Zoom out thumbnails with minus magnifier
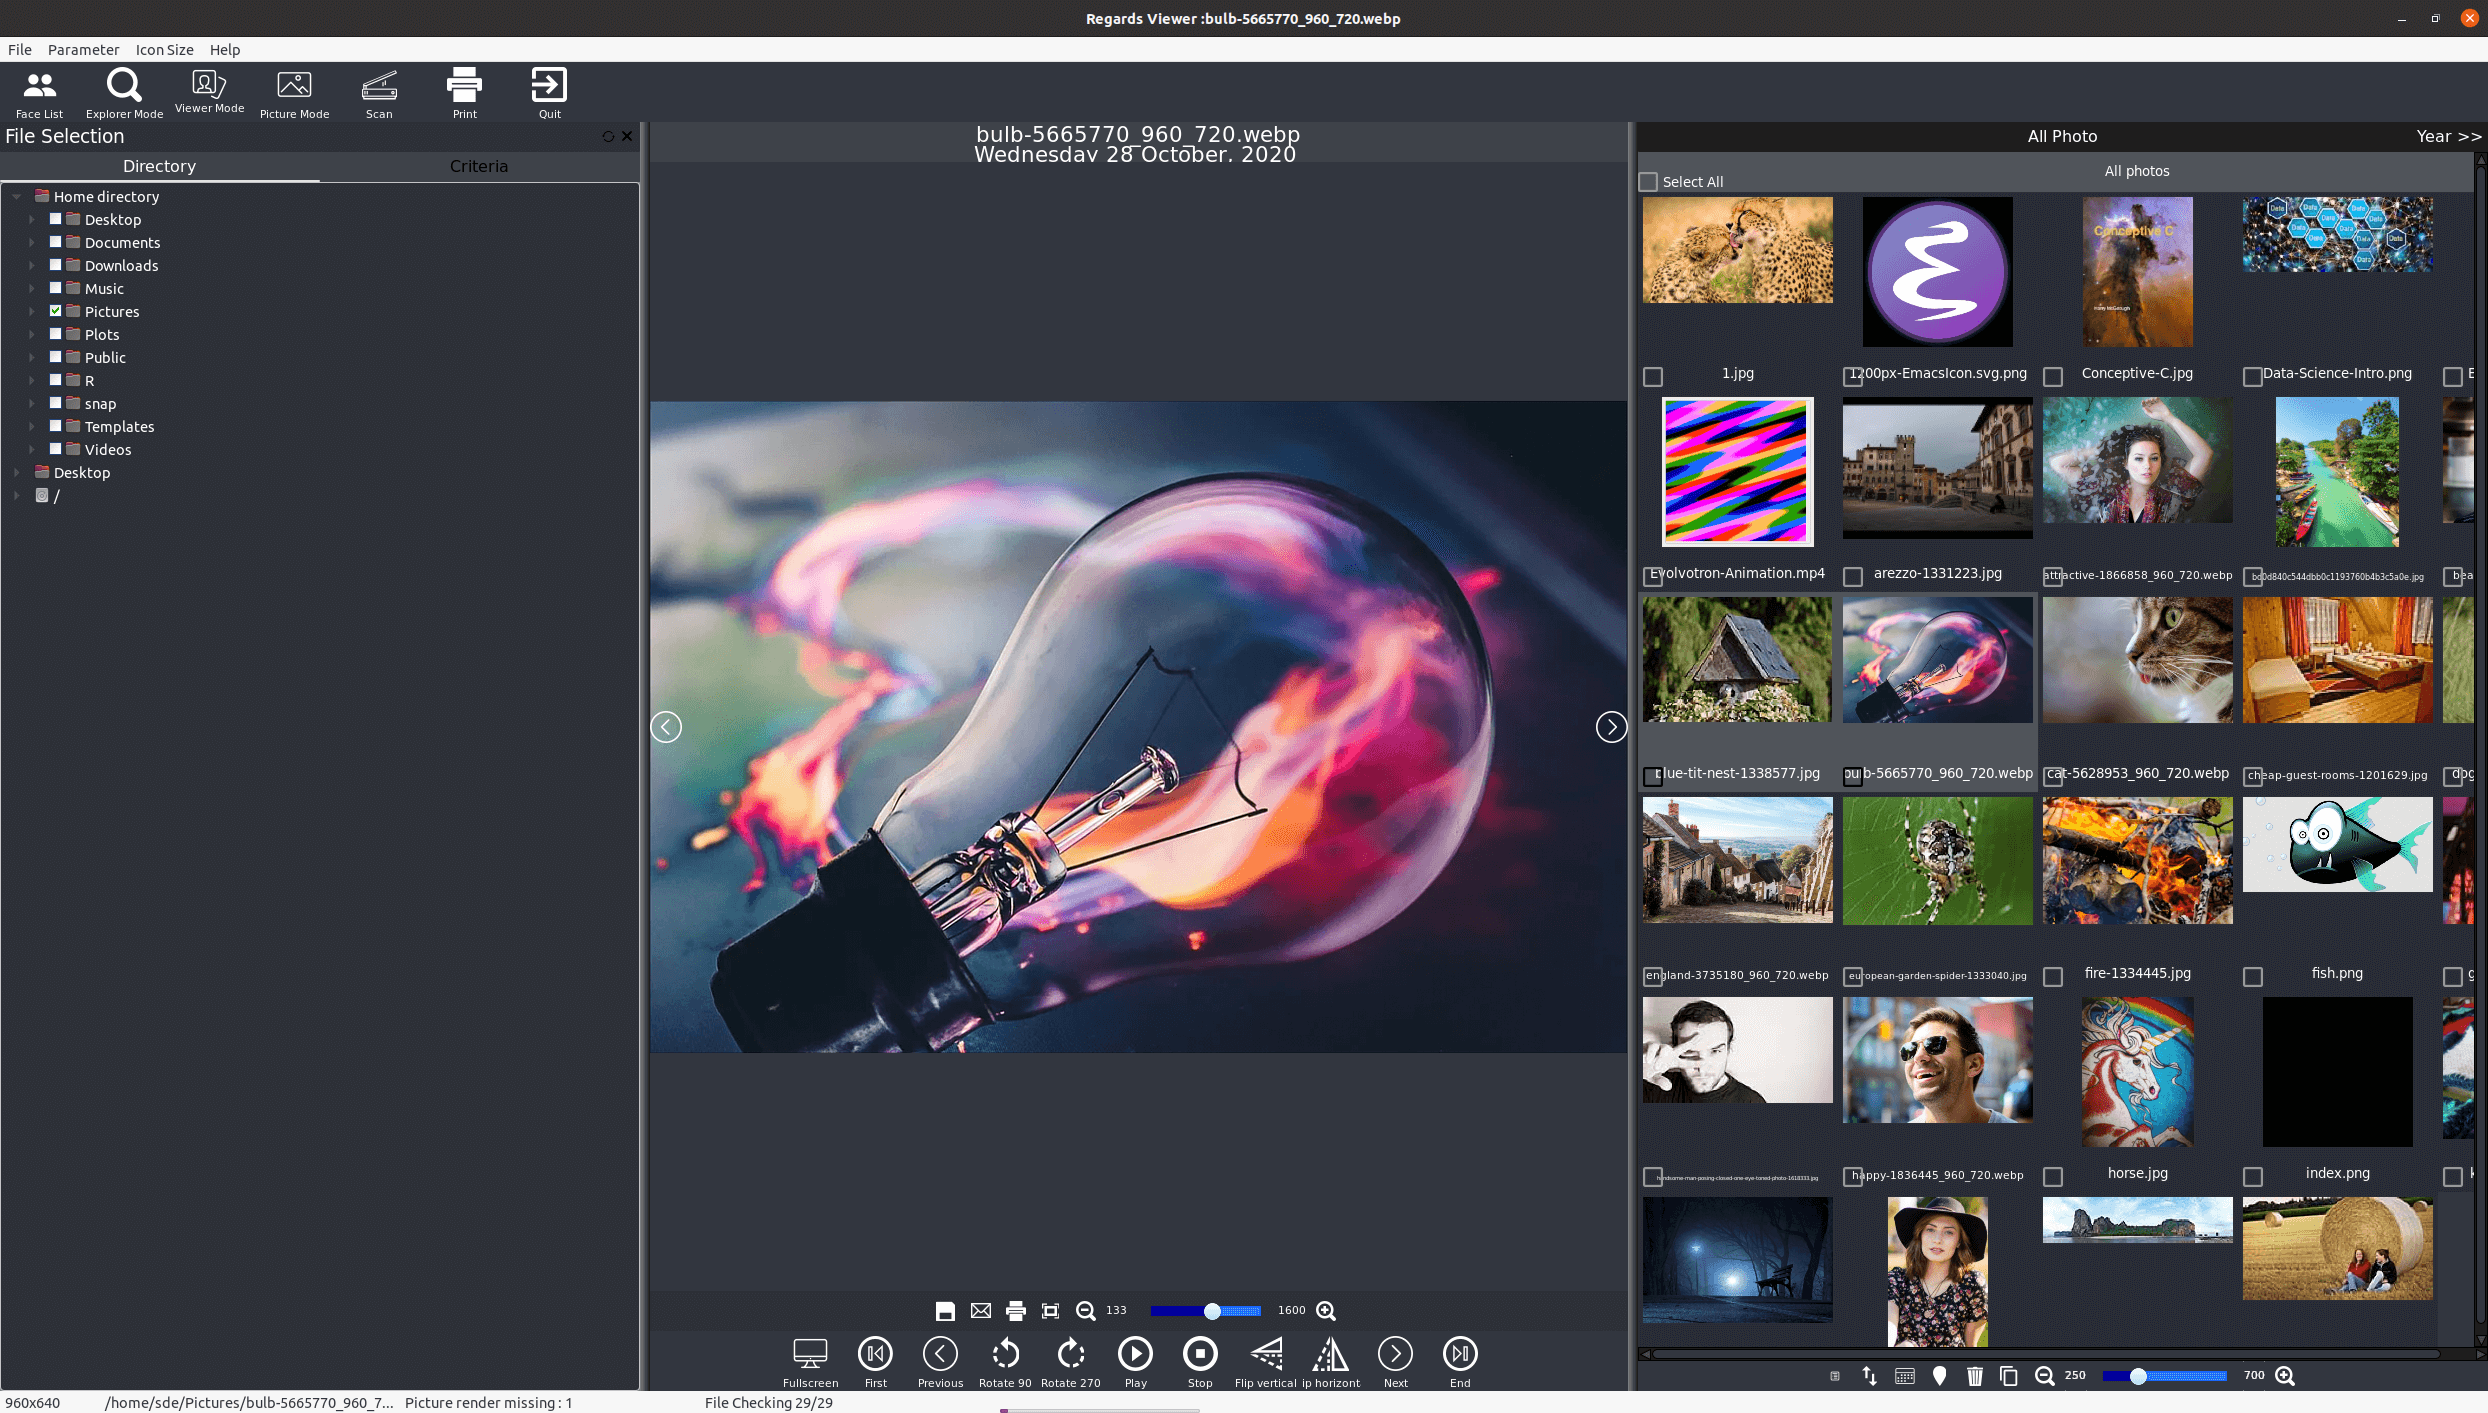 [x=2044, y=1376]
